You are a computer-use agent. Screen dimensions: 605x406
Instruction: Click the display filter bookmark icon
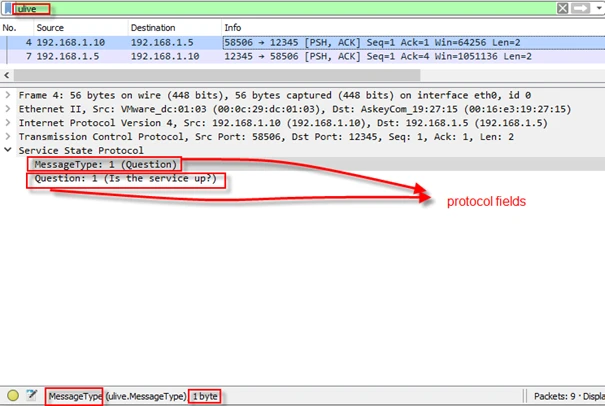pos(8,8)
